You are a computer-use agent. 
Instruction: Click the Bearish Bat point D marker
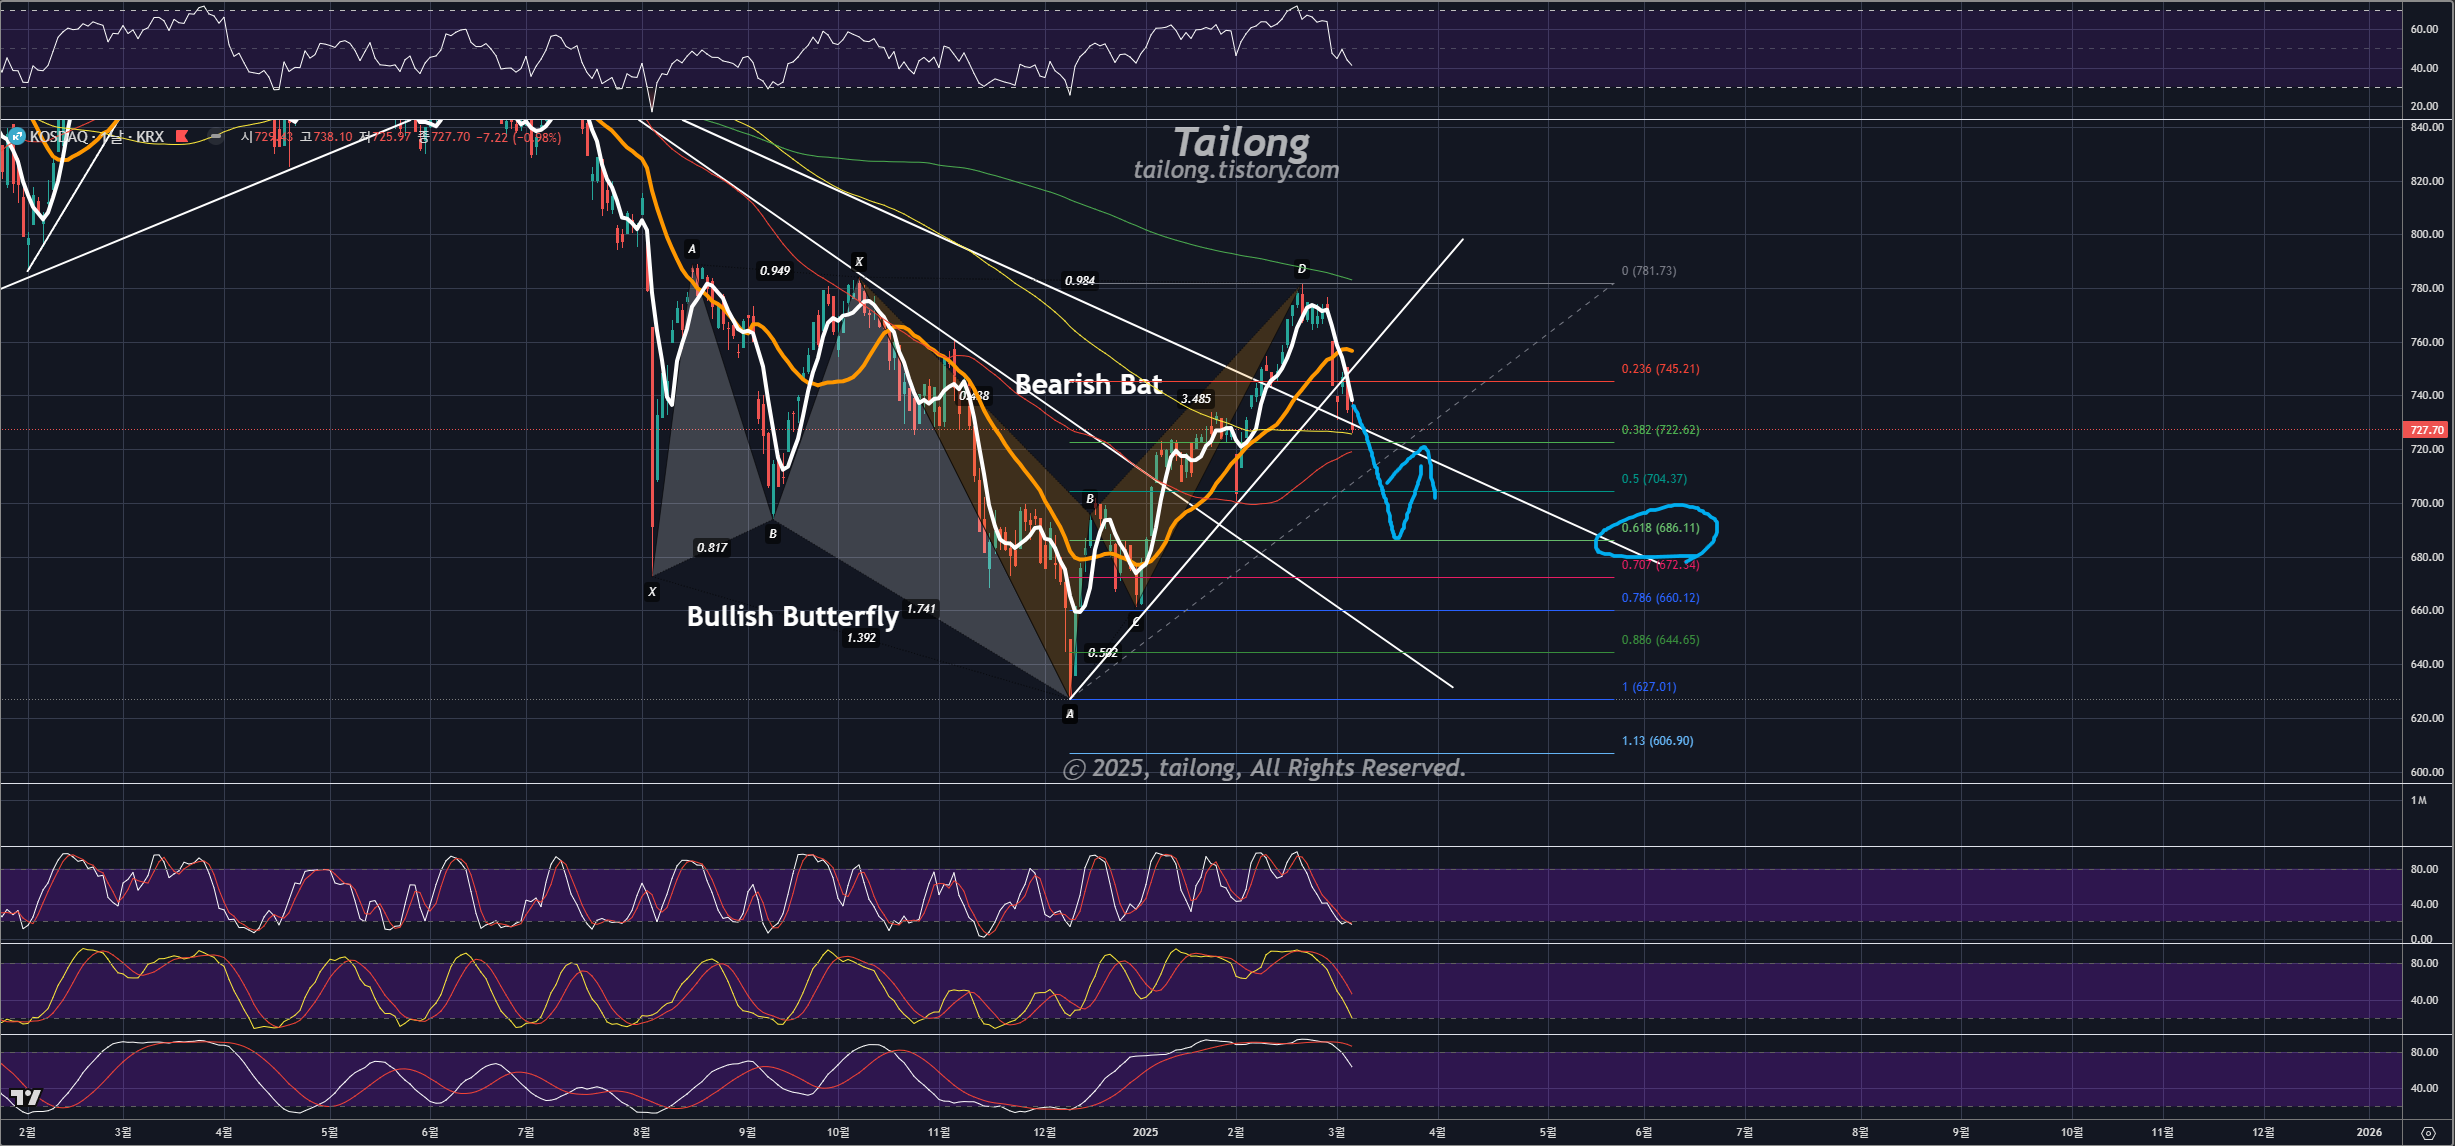coord(1301,269)
